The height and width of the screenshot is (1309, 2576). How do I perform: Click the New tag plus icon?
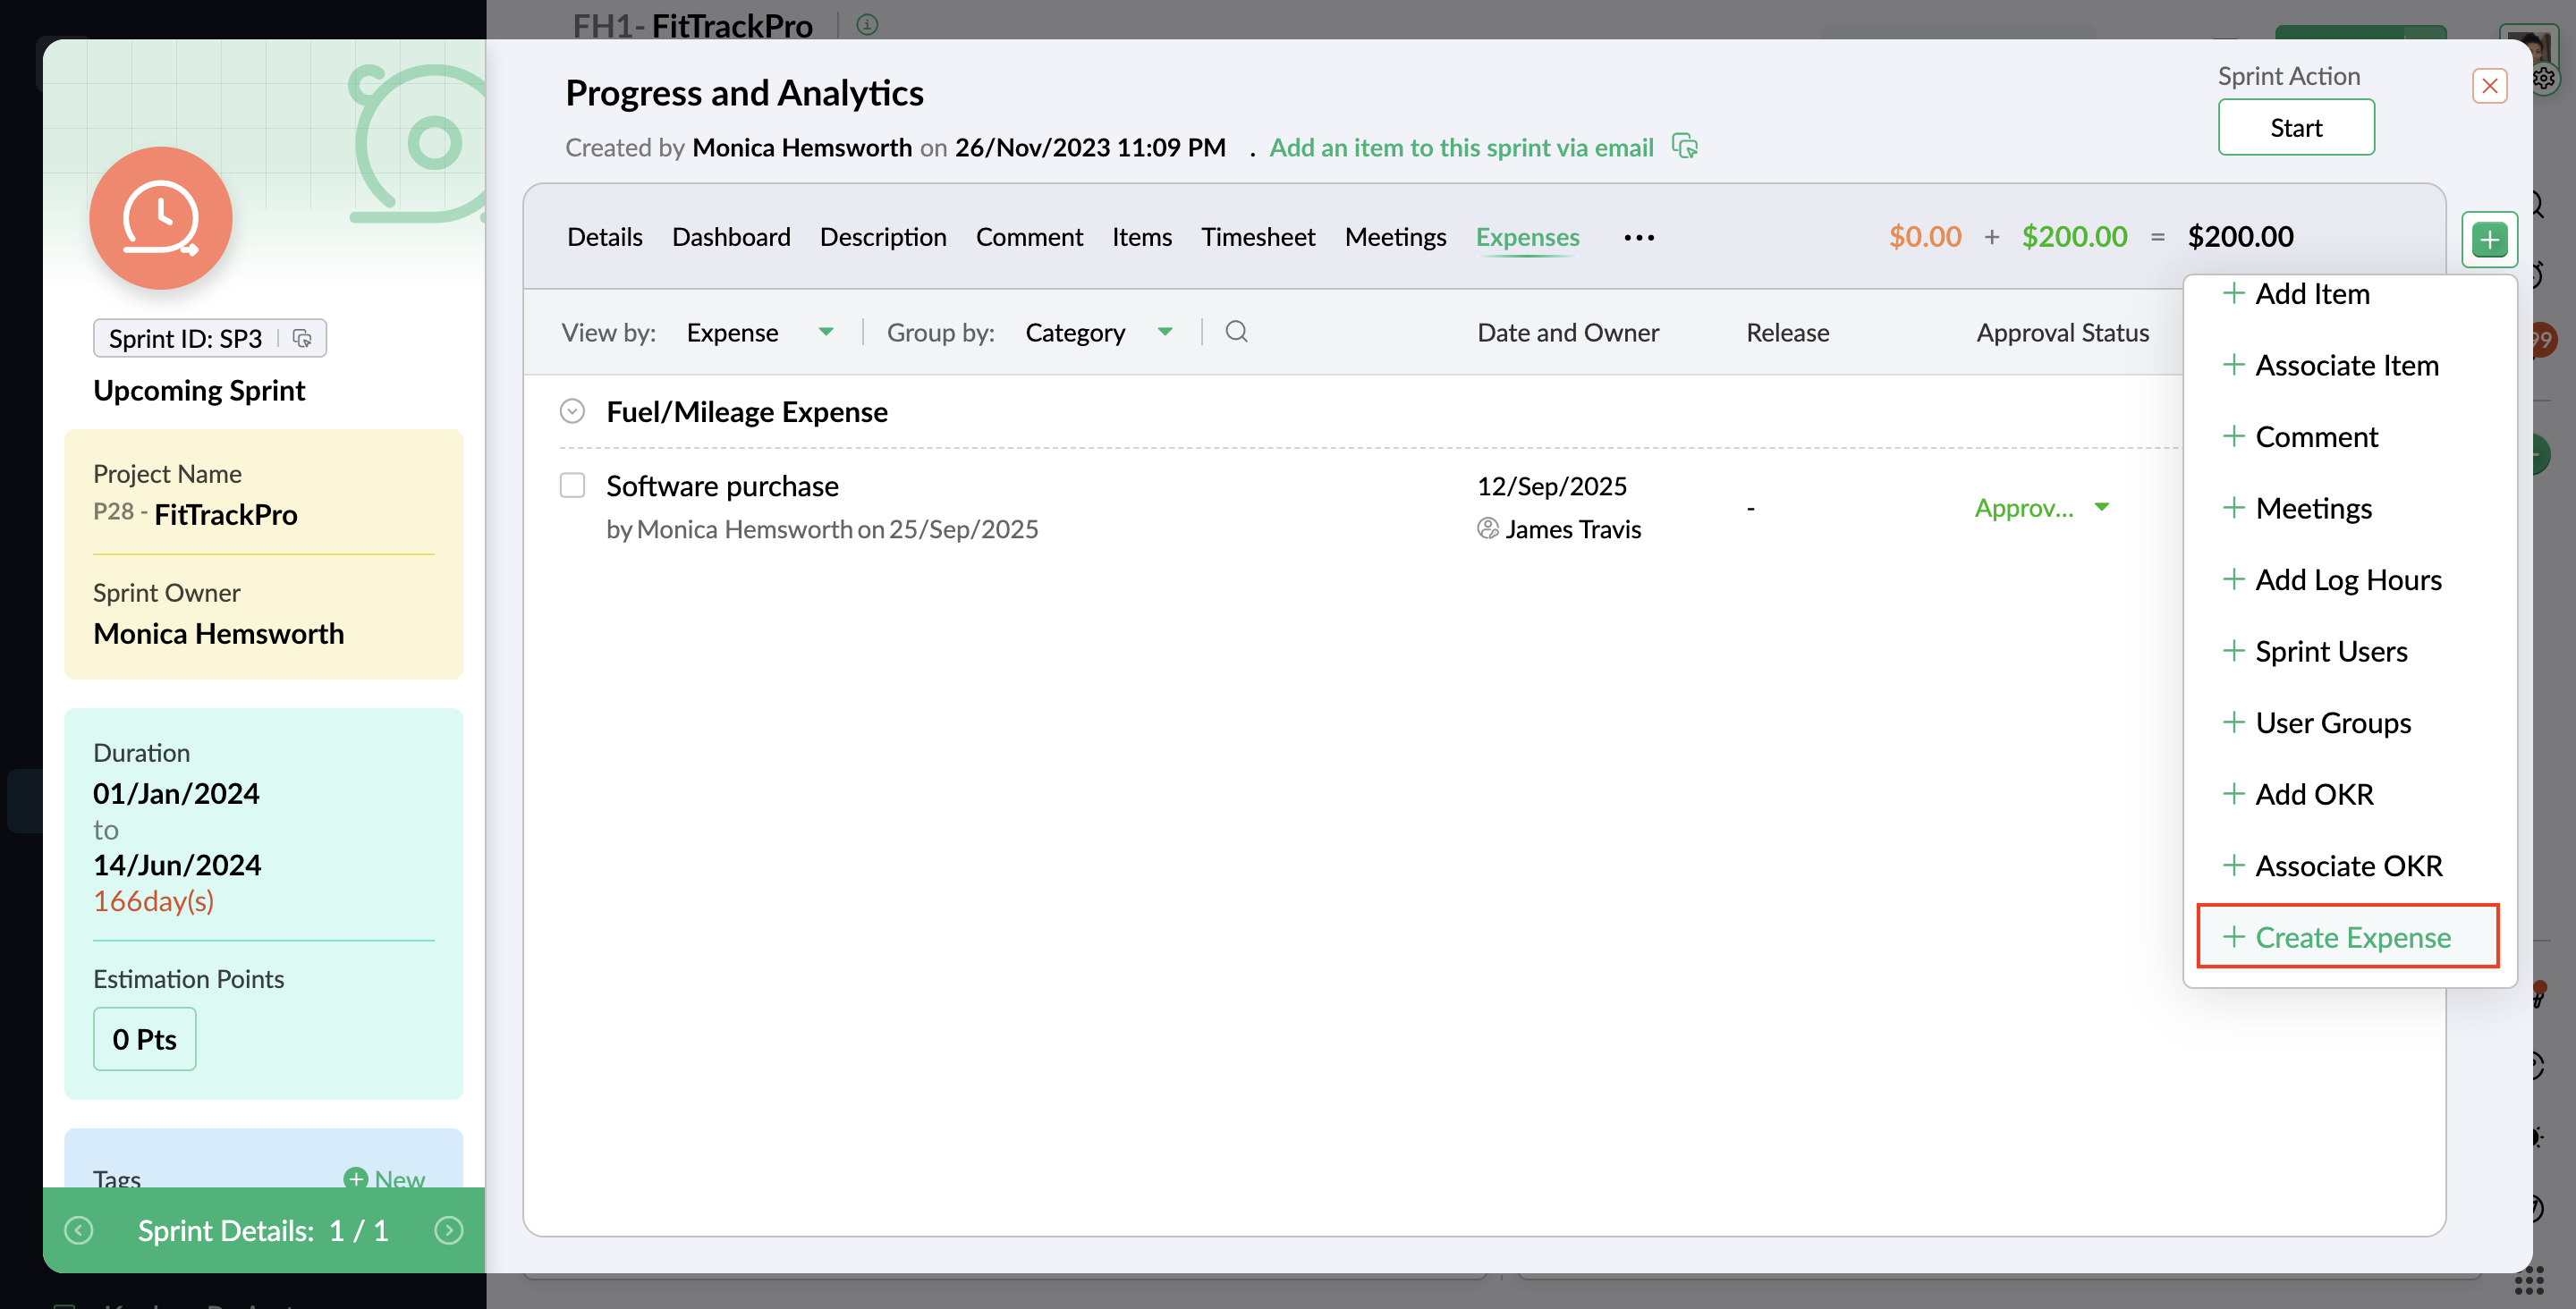[355, 1178]
